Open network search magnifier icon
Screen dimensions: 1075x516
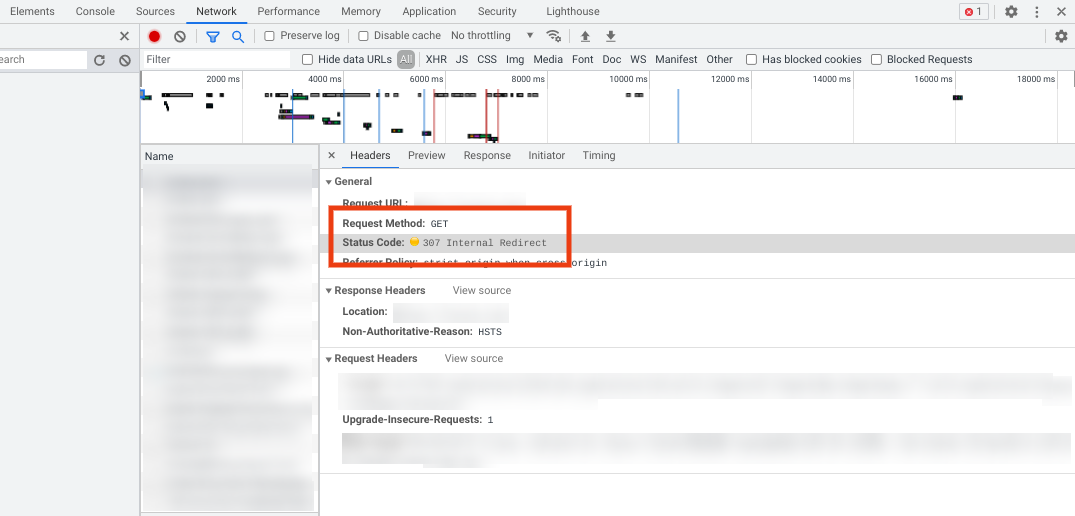coord(238,36)
